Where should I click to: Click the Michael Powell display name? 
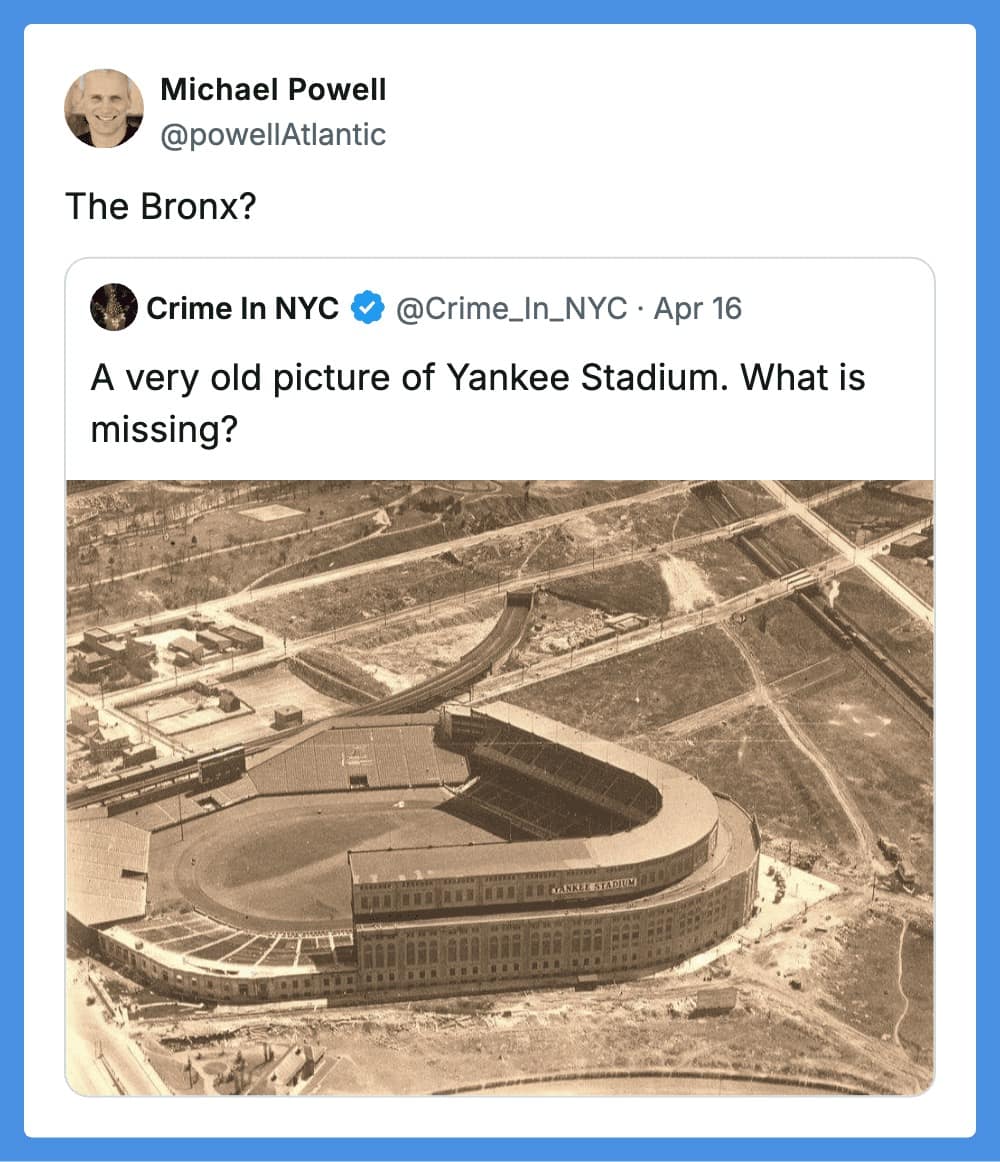(272, 89)
